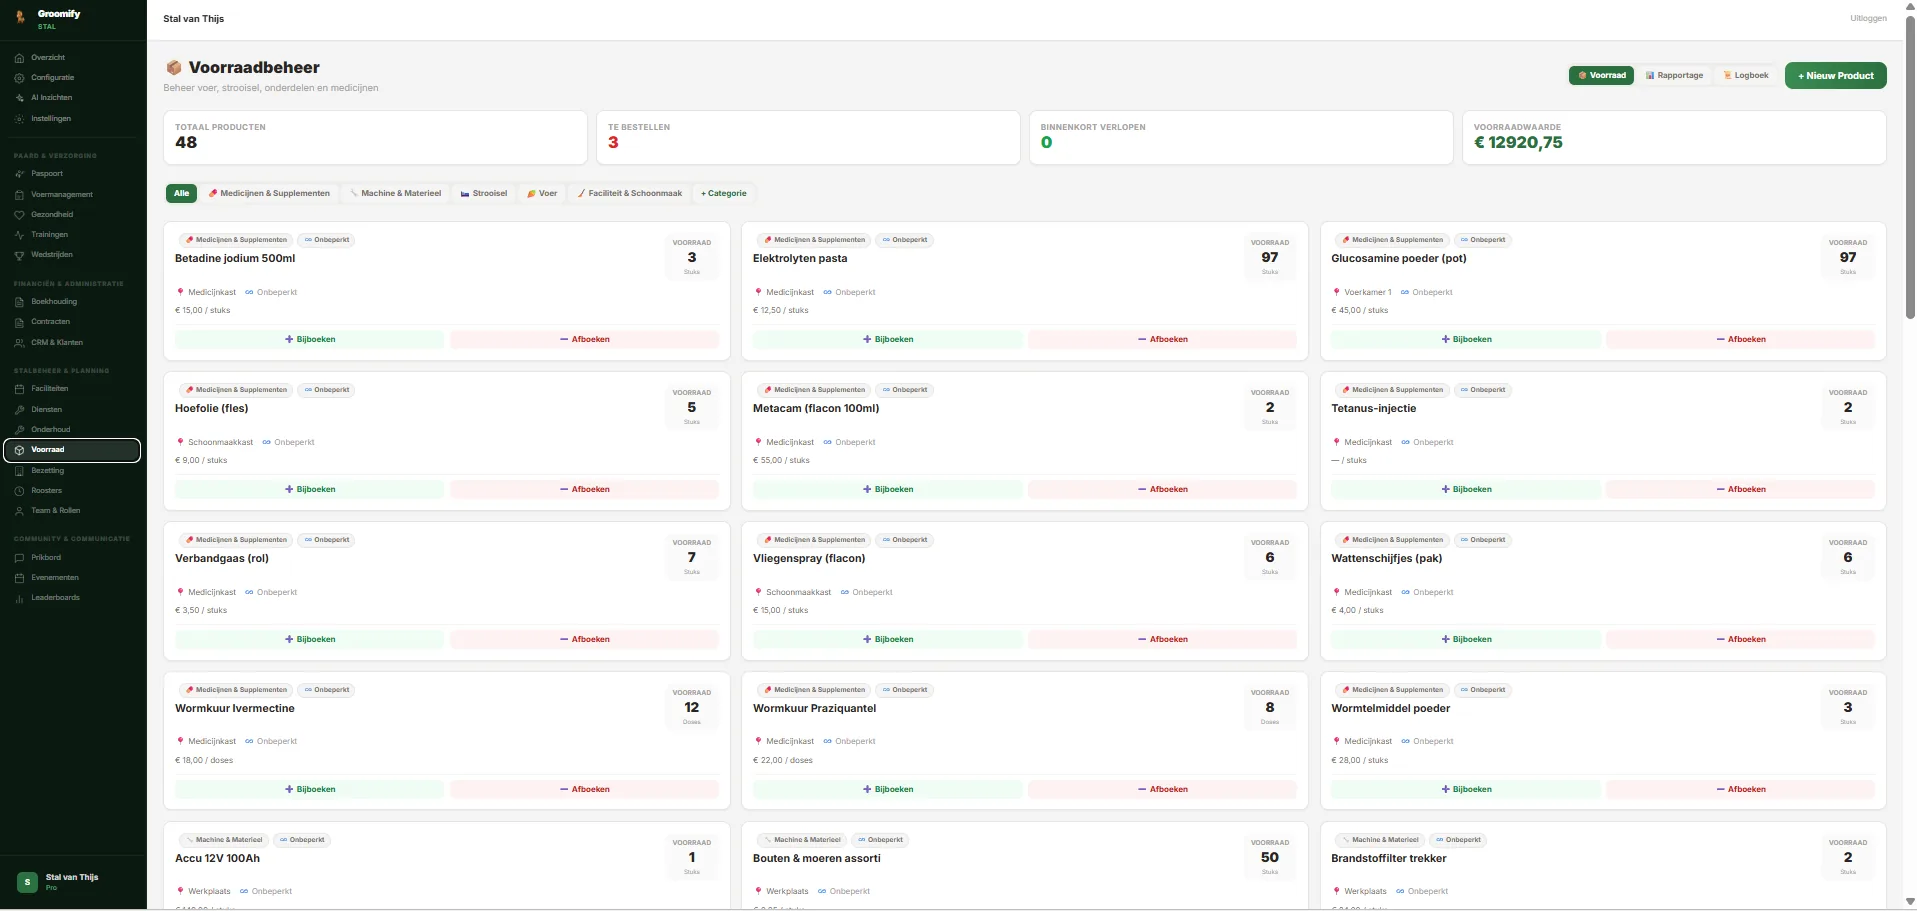This screenshot has height=911, width=1917.
Task: Click Contracten document icon
Action: pos(20,322)
